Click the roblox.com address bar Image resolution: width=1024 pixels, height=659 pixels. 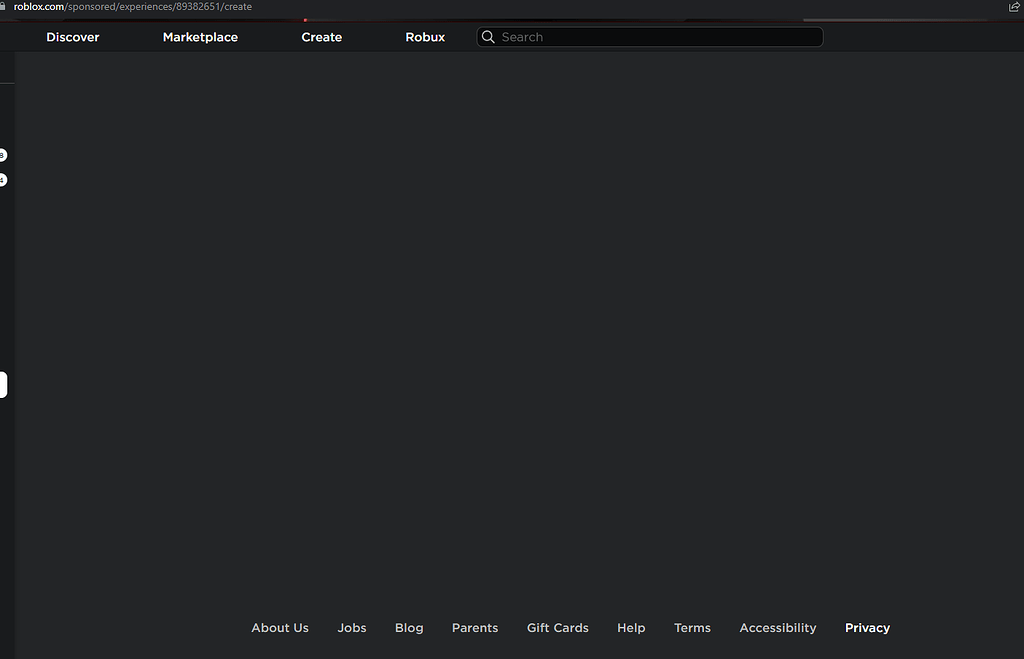130,6
